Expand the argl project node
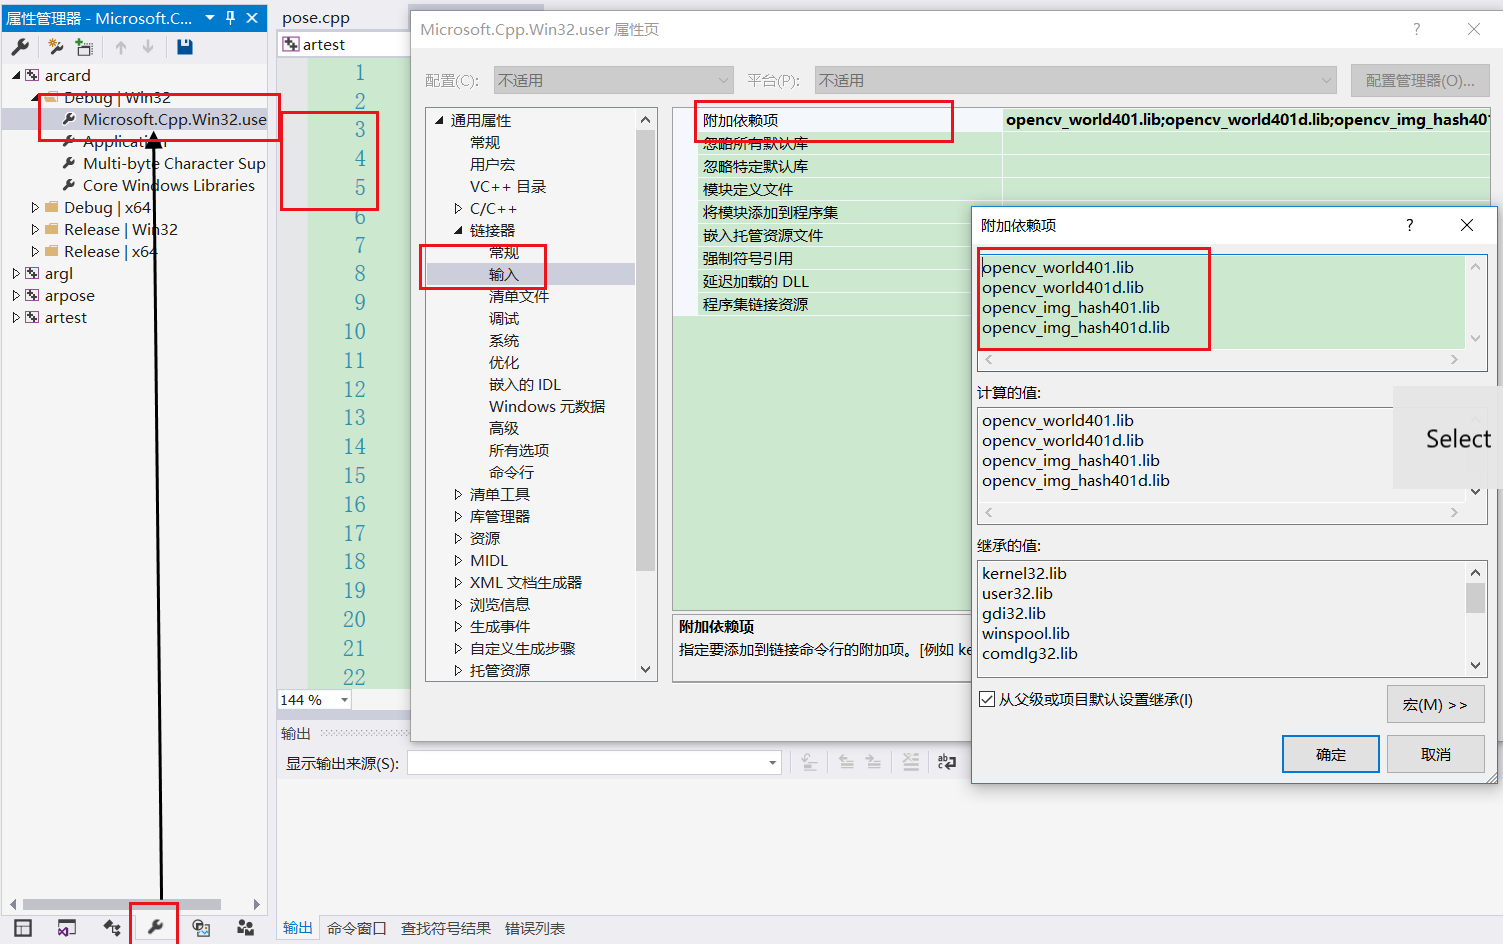 tap(16, 273)
